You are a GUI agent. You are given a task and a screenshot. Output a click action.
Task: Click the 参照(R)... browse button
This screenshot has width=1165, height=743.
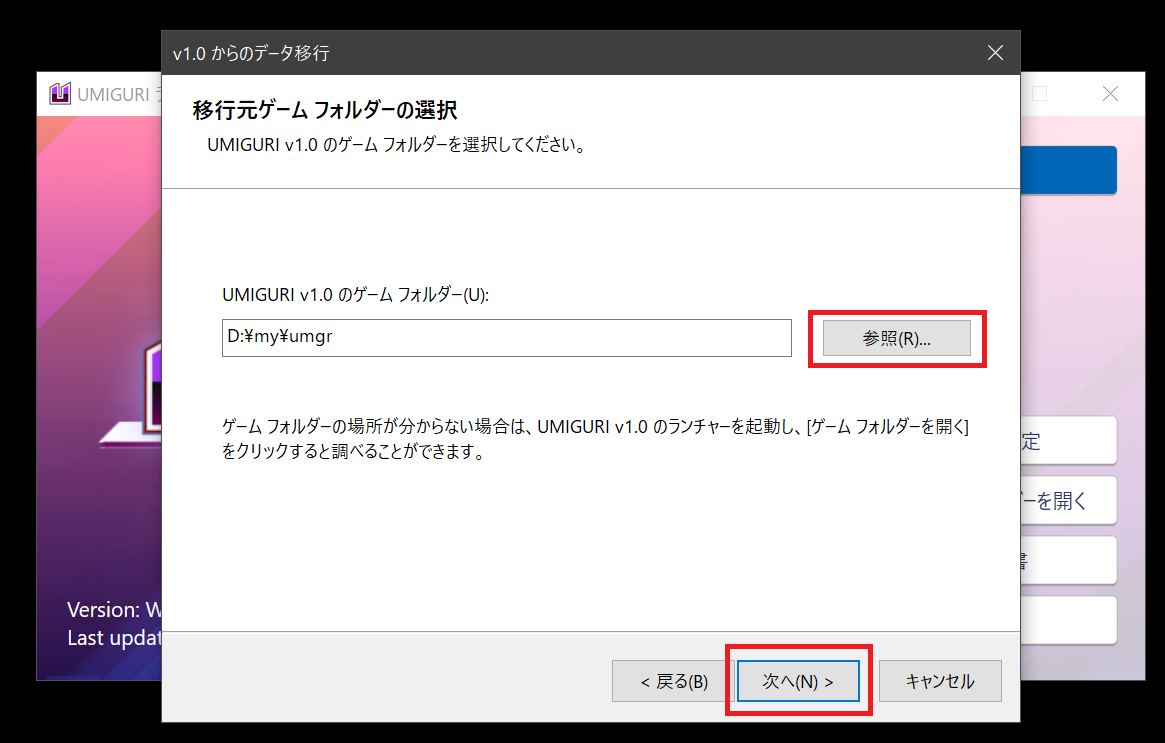[x=896, y=338]
